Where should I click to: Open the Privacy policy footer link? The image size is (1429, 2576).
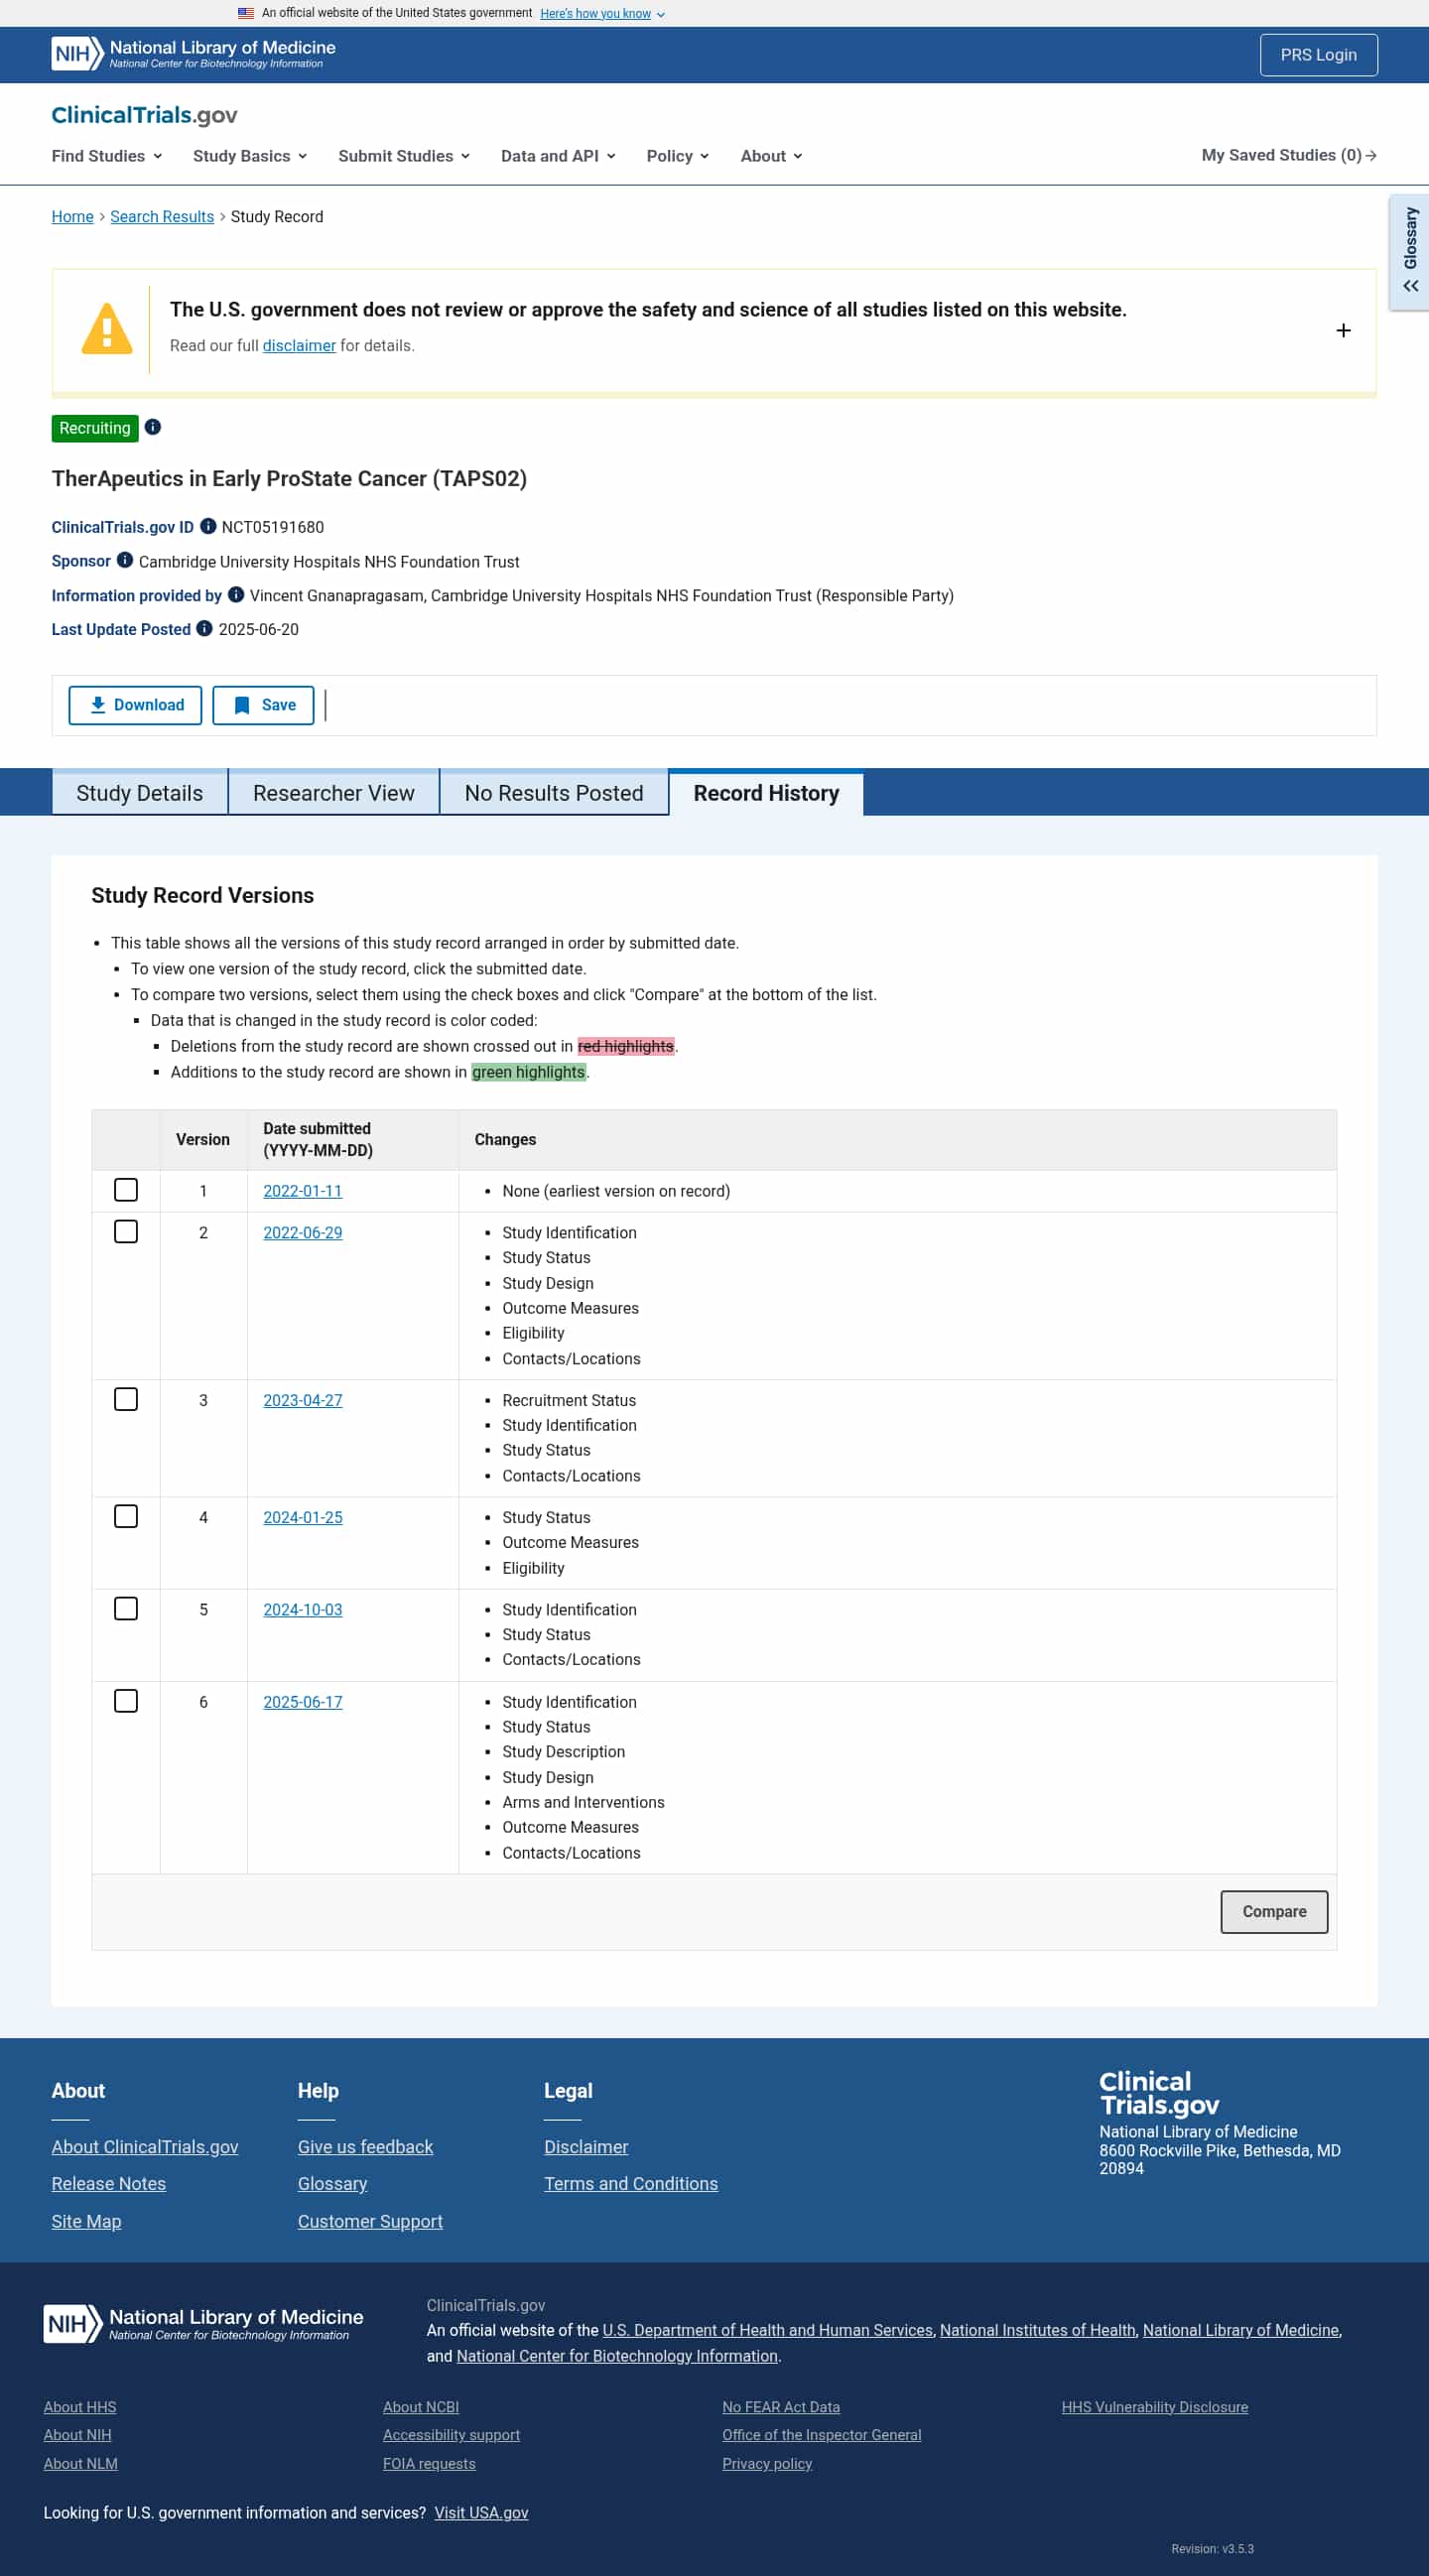(x=767, y=2463)
